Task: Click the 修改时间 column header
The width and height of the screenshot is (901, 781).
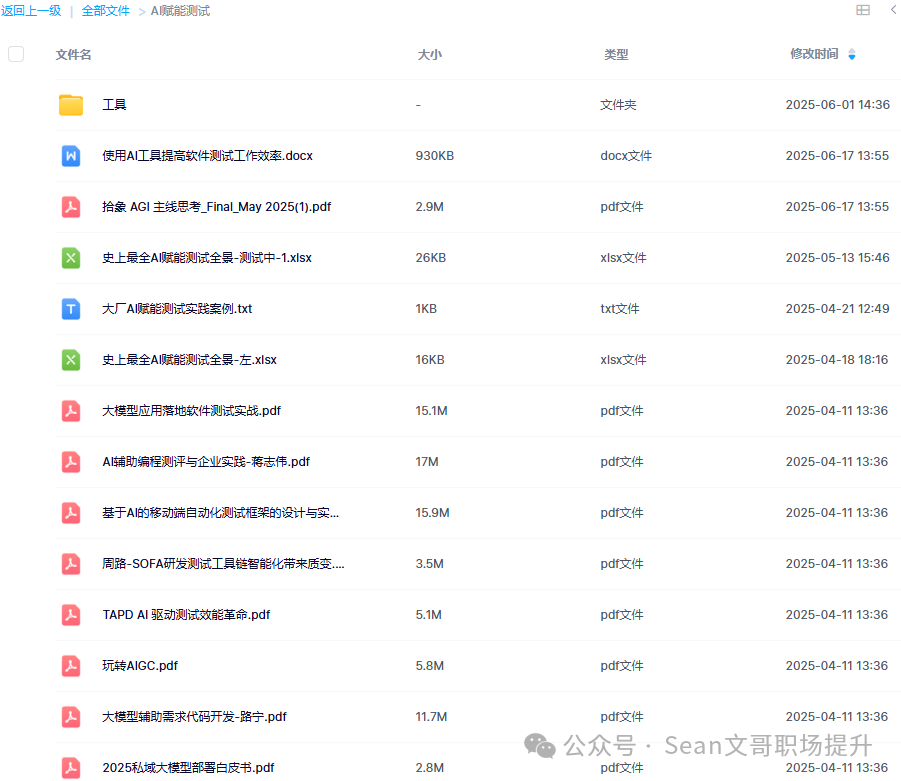Action: coord(814,54)
